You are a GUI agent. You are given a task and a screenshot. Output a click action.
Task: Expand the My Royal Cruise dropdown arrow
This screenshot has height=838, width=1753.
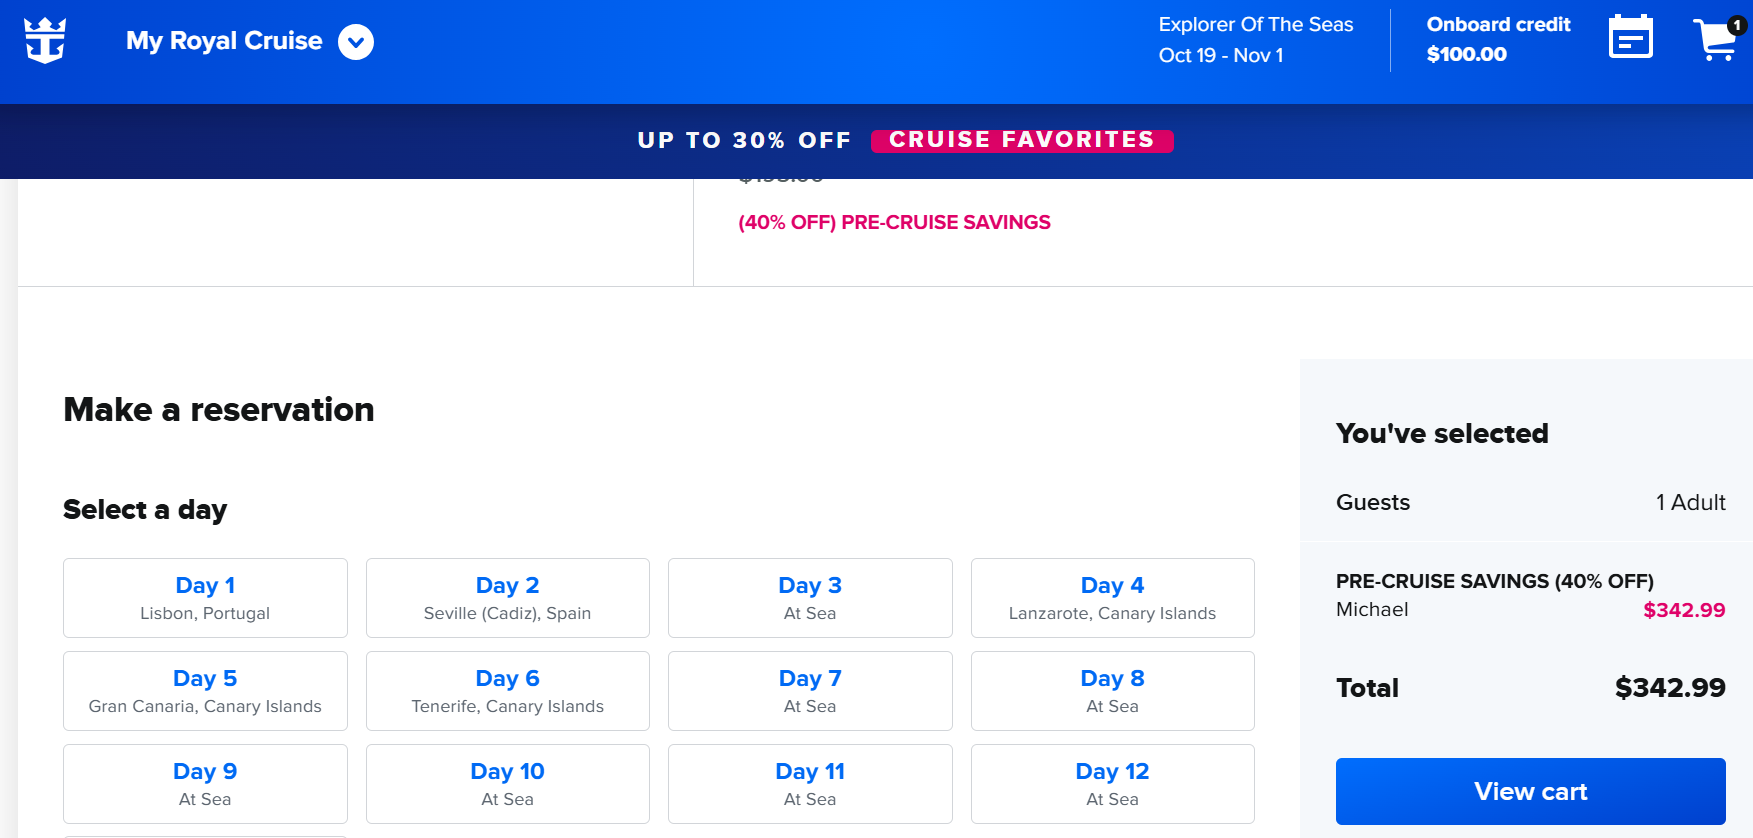click(x=356, y=42)
